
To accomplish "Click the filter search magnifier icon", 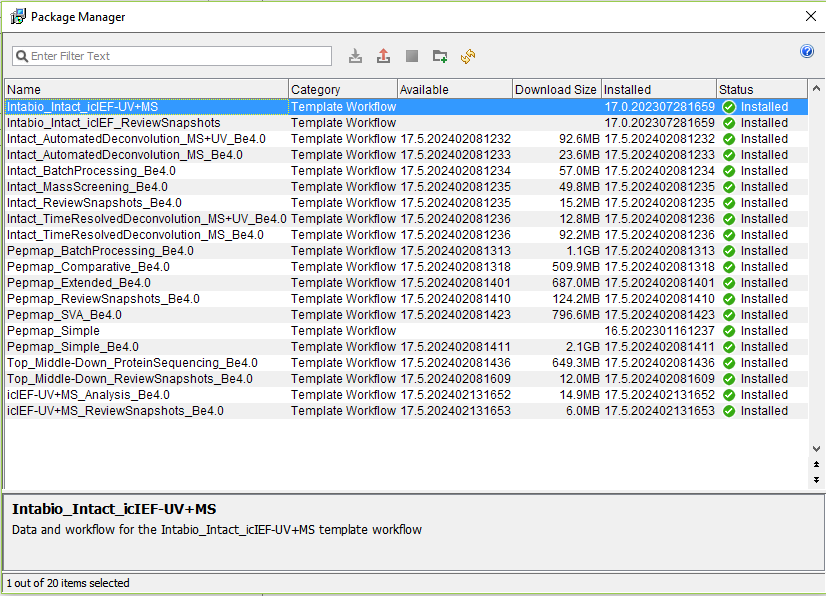I will [22, 56].
